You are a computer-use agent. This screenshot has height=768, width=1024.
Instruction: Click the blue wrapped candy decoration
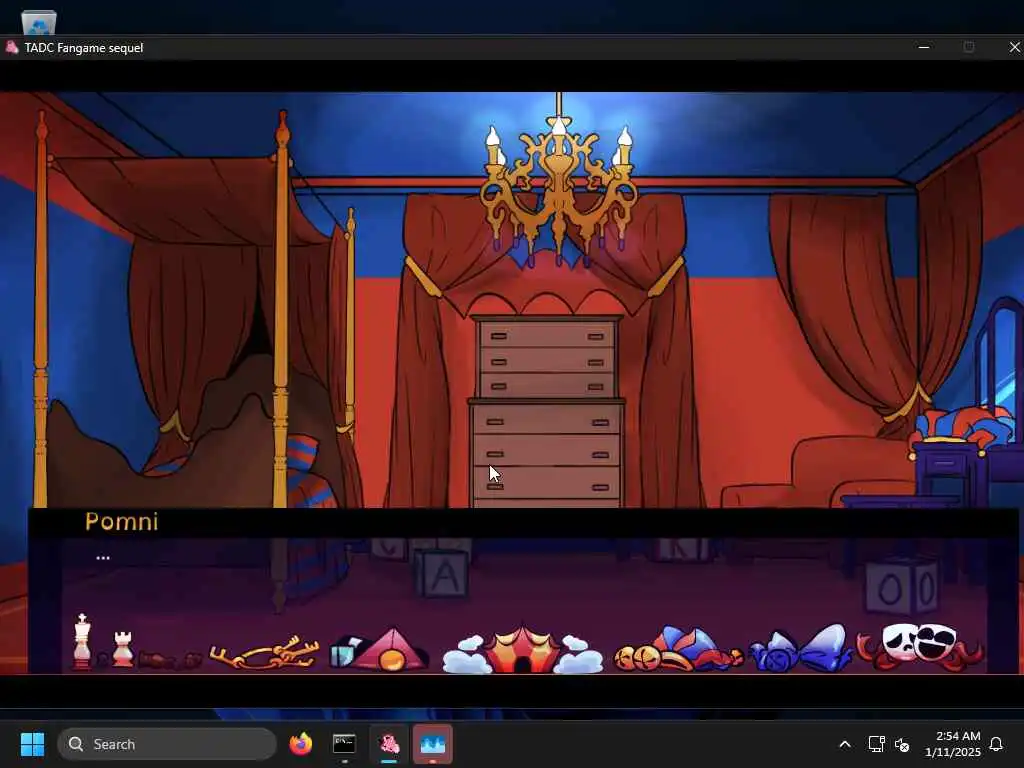(801, 649)
